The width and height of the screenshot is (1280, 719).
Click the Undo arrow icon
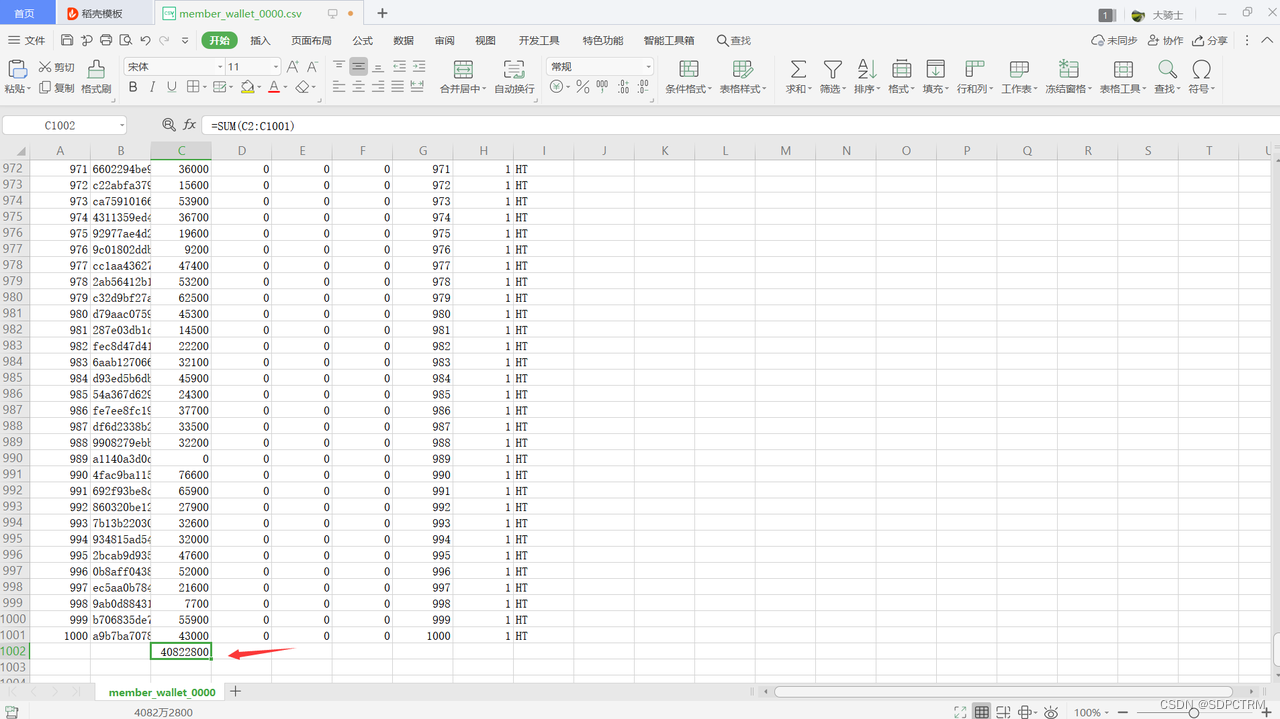(146, 40)
